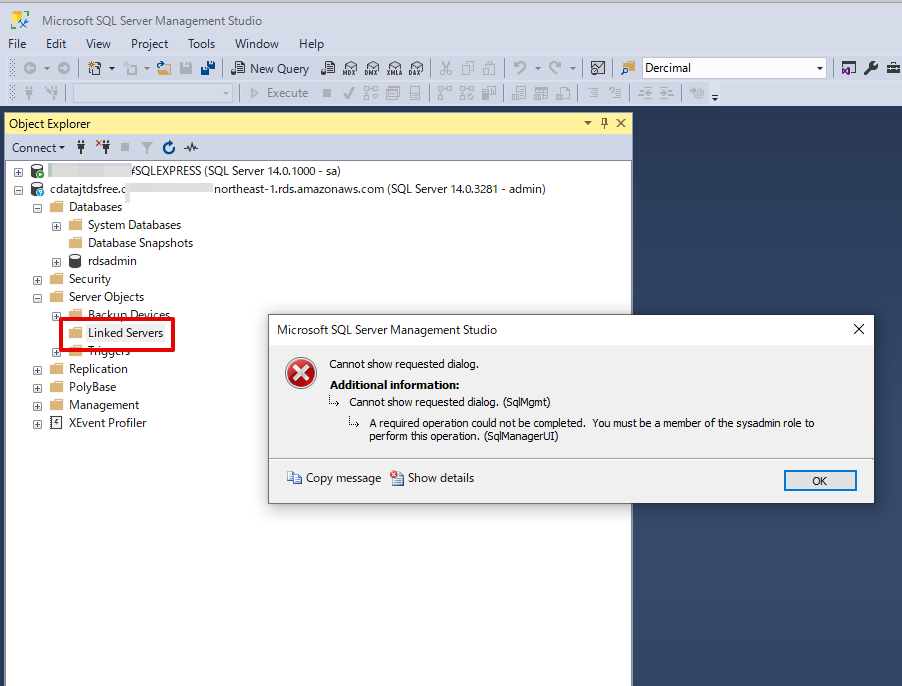
Task: Select the rdsadmin database
Action: (x=112, y=261)
